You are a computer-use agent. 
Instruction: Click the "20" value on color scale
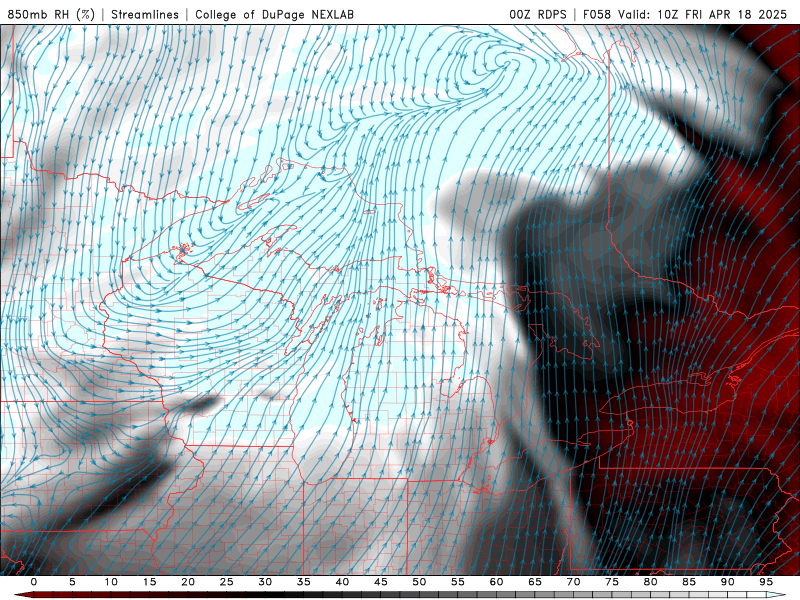tap(188, 582)
